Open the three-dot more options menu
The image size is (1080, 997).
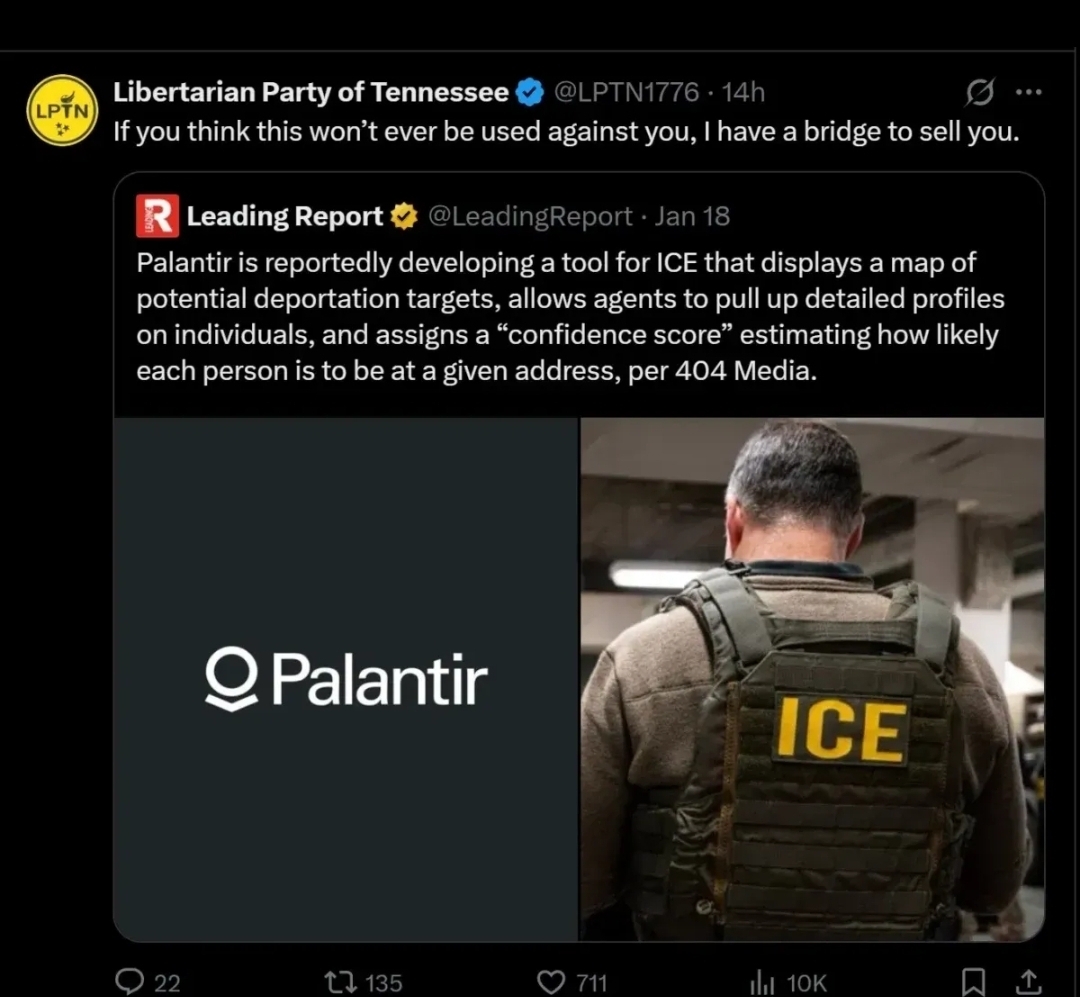[1028, 93]
